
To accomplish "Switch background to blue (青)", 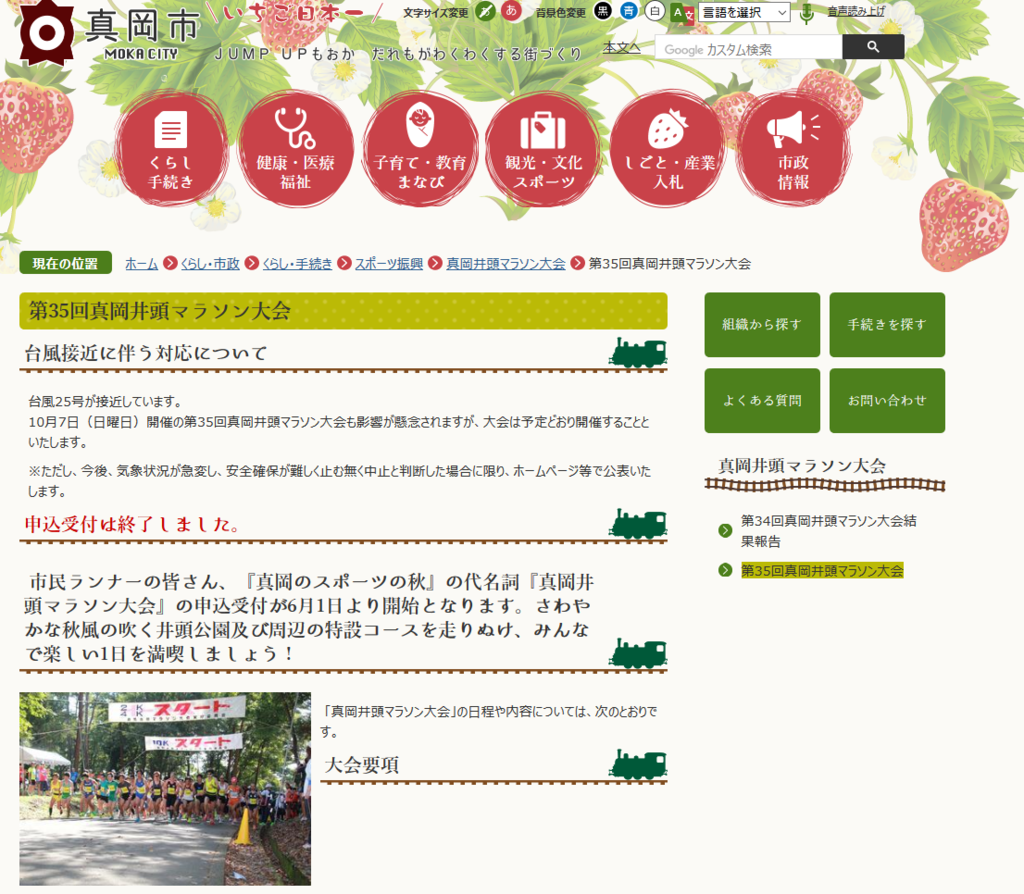I will pyautogui.click(x=628, y=11).
